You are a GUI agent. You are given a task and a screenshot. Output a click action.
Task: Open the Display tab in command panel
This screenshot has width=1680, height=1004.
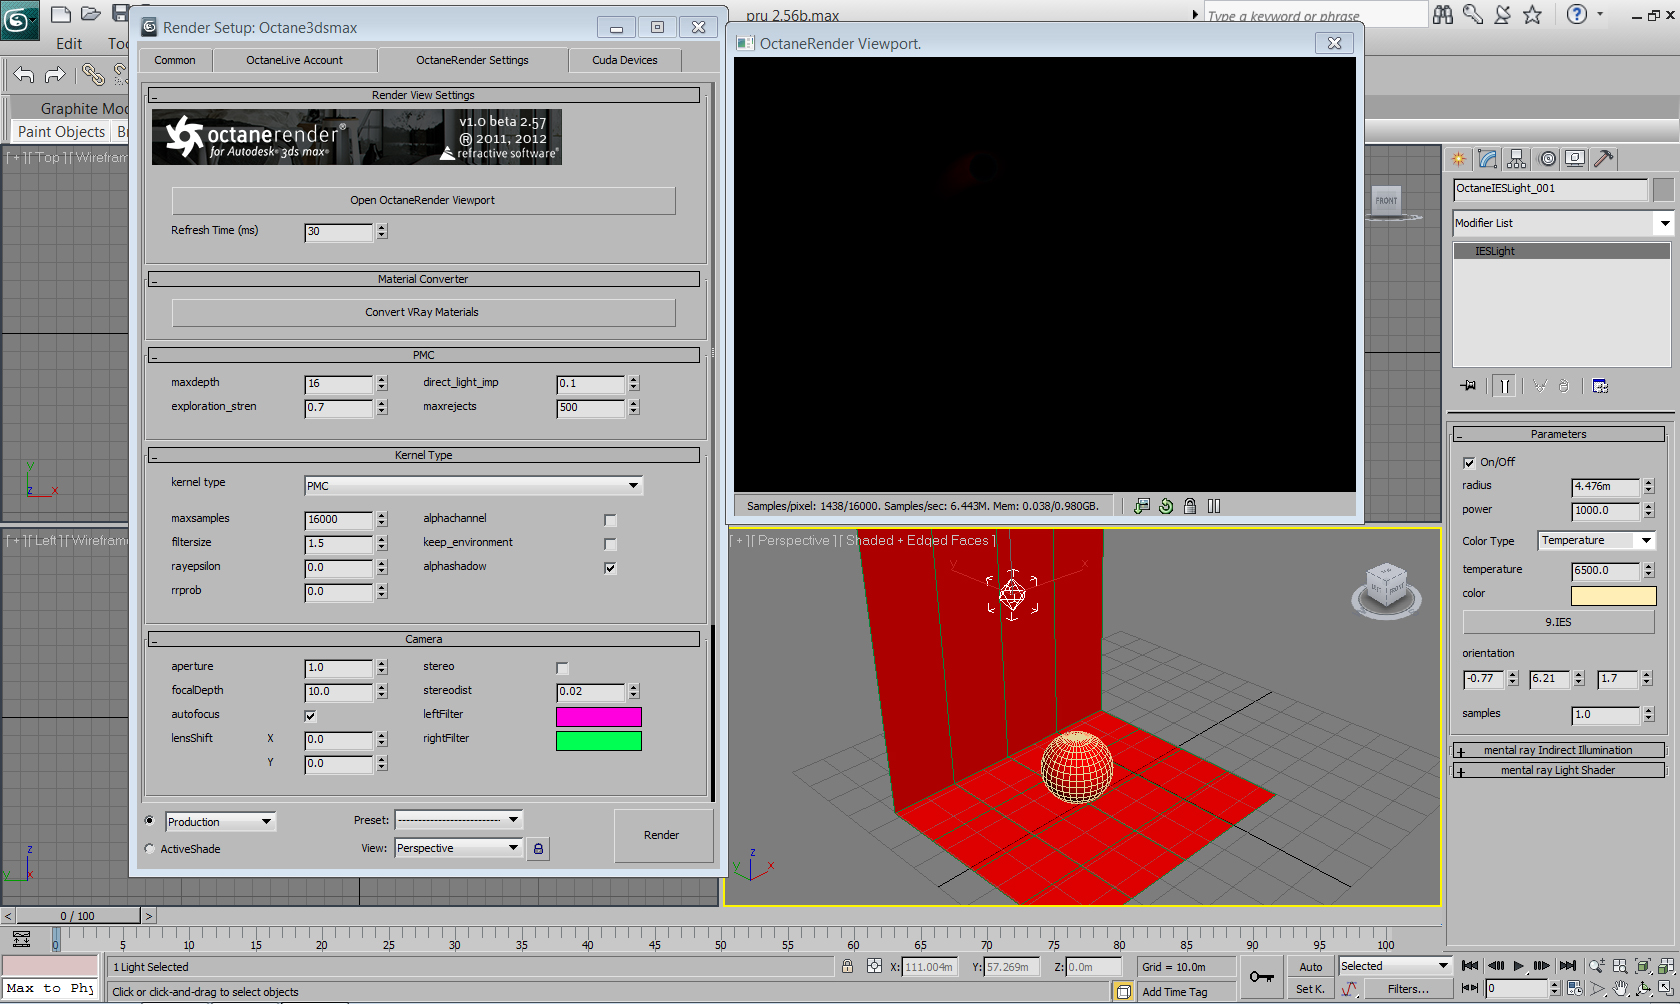pos(1575,159)
